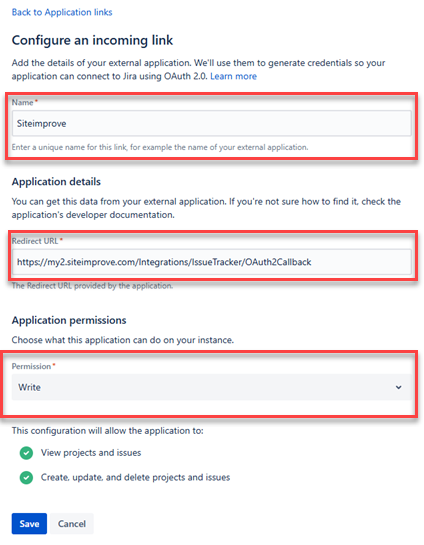Click the Application permissions heading

pyautogui.click(x=69, y=320)
